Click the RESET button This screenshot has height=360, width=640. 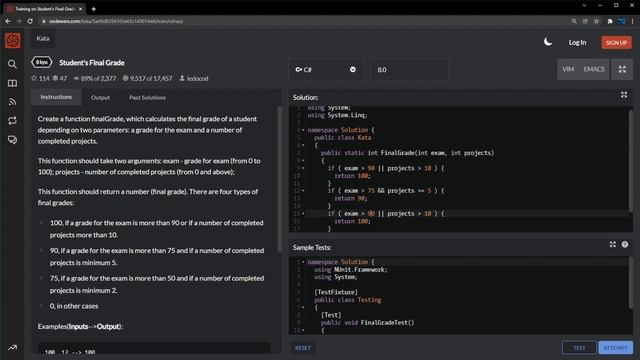click(x=302, y=348)
